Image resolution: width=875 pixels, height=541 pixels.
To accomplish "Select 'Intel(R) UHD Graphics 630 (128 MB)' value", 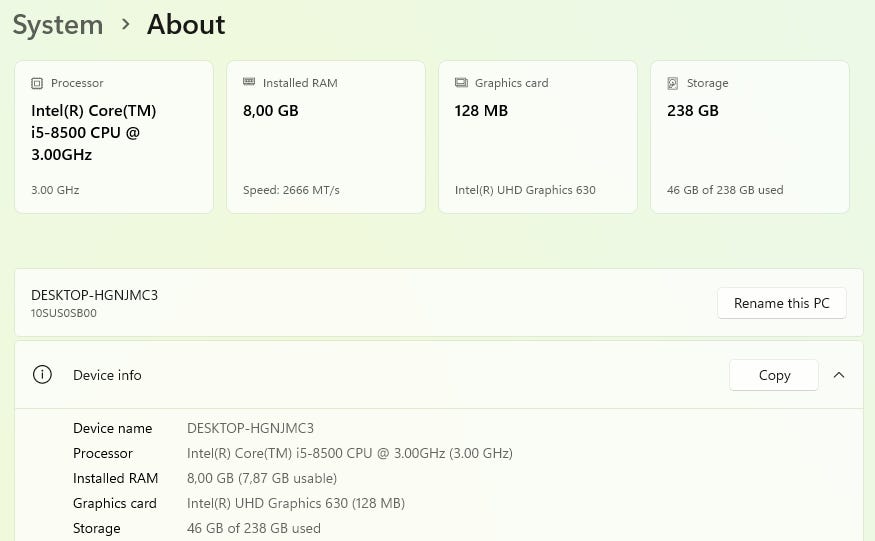I will [x=296, y=503].
